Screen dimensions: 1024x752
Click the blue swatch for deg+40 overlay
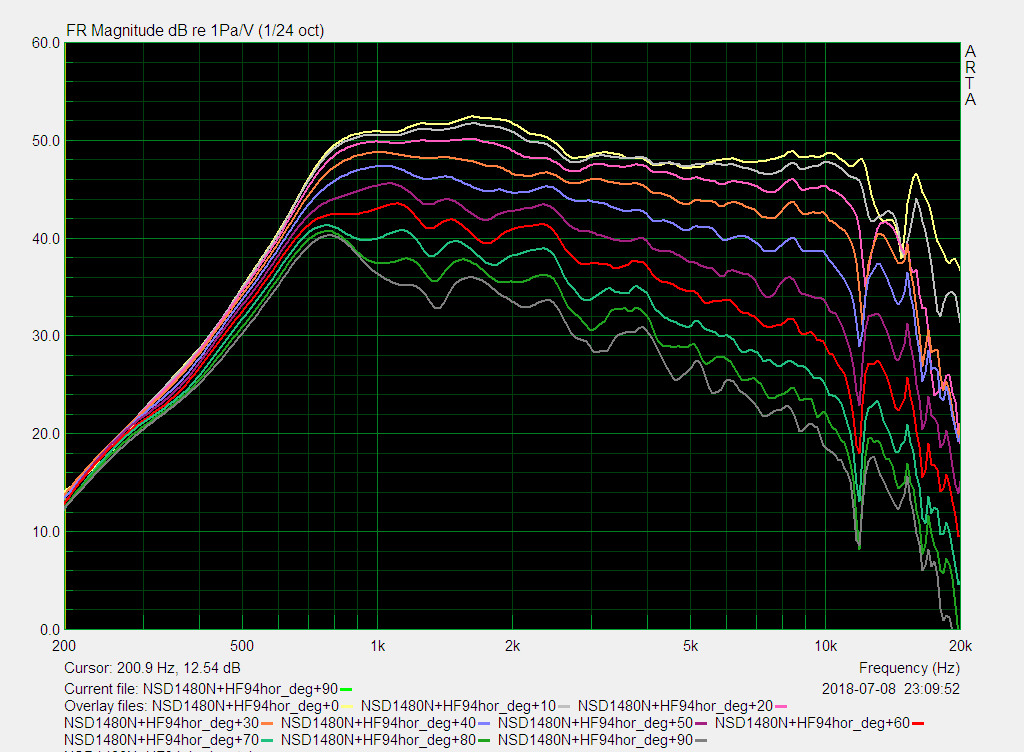(x=484, y=724)
